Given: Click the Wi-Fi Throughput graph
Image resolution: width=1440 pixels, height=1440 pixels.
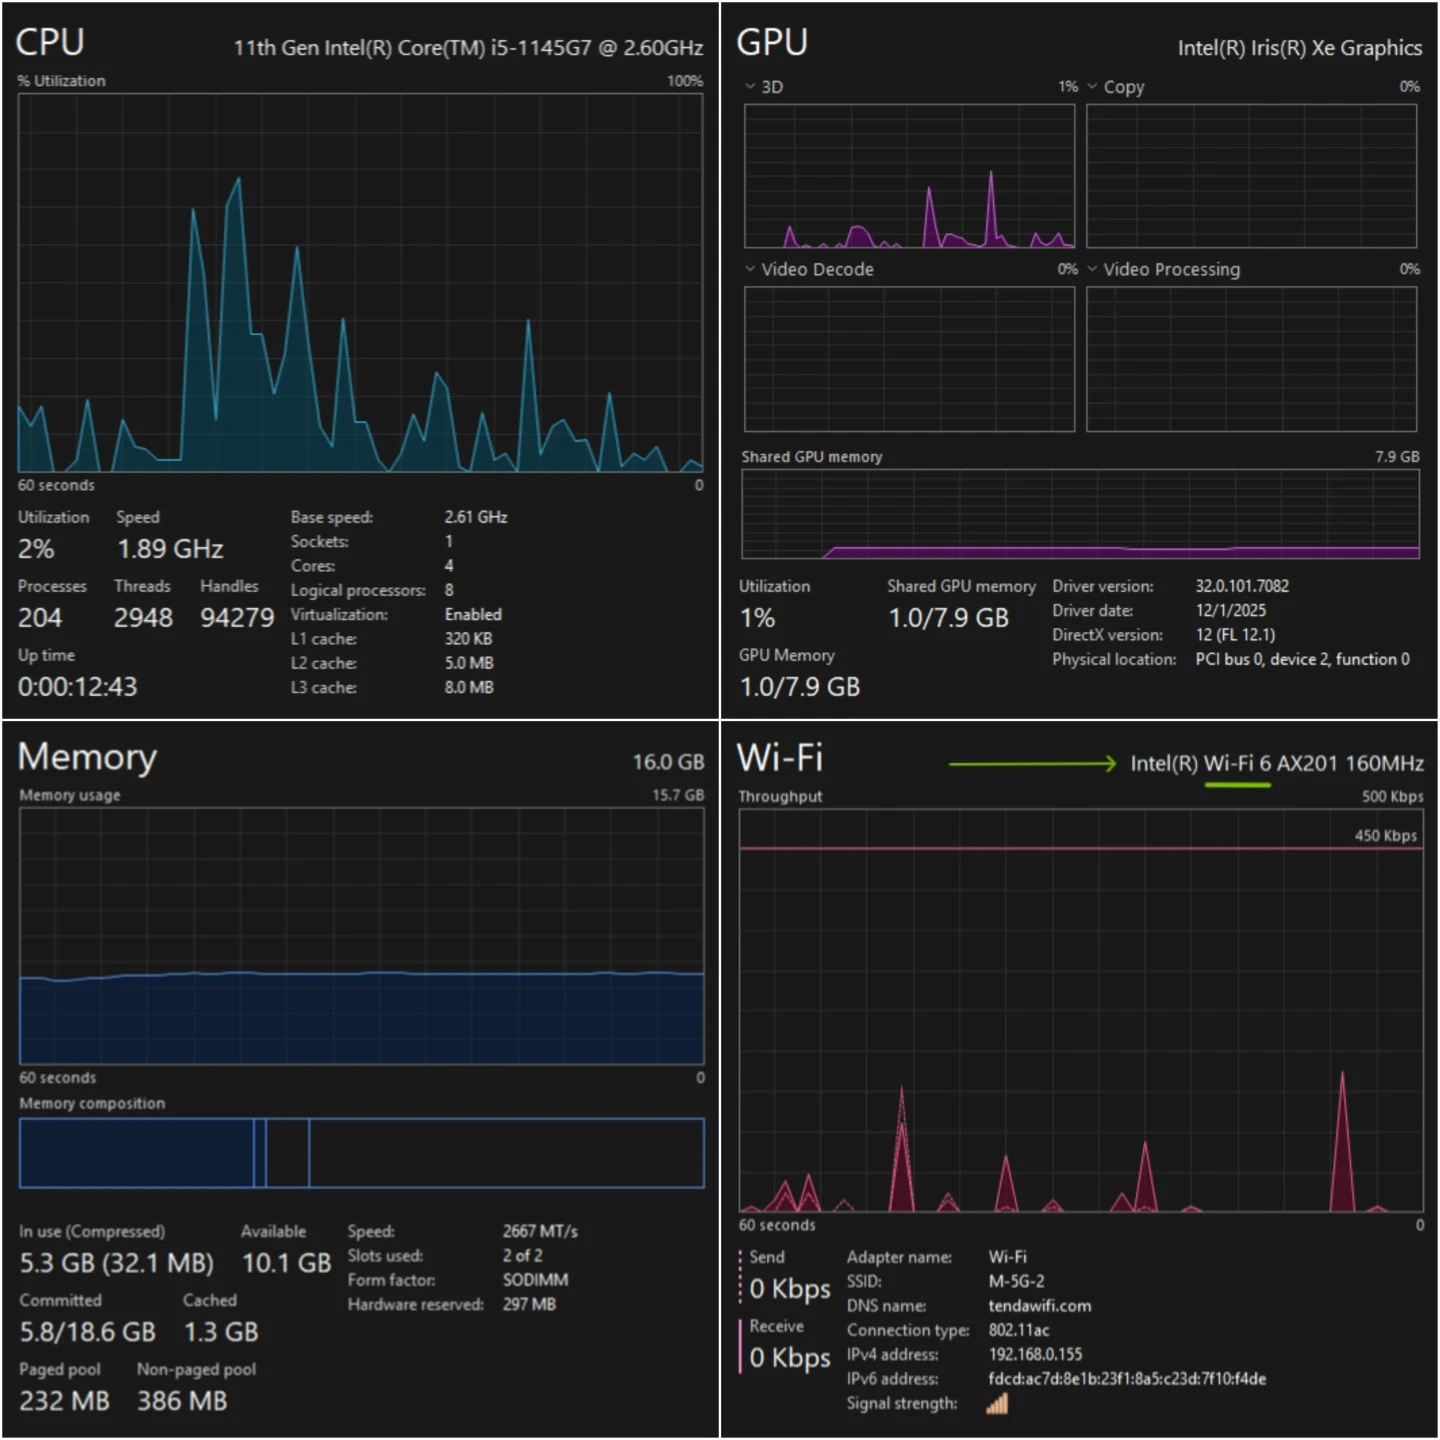Looking at the screenshot, I should click(1080, 1010).
